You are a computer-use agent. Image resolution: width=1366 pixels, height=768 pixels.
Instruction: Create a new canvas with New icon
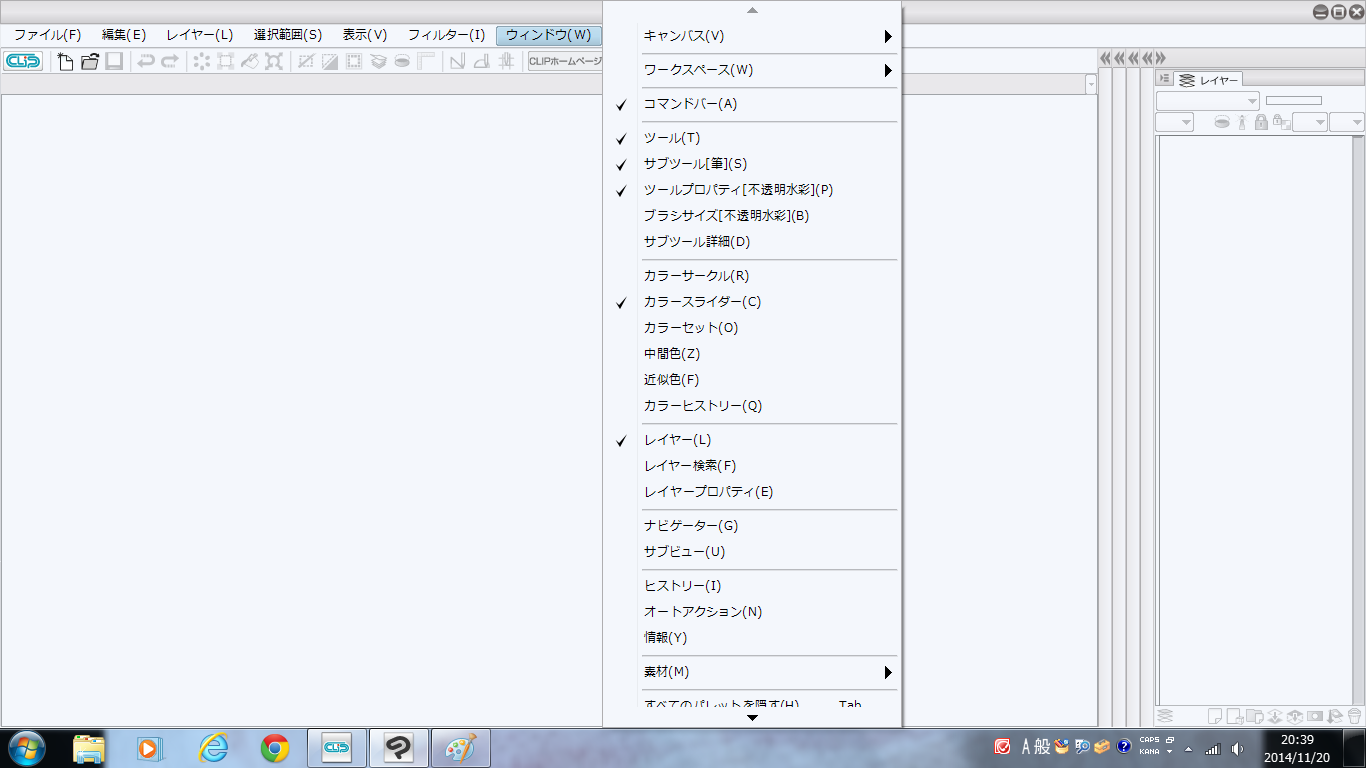pyautogui.click(x=66, y=61)
